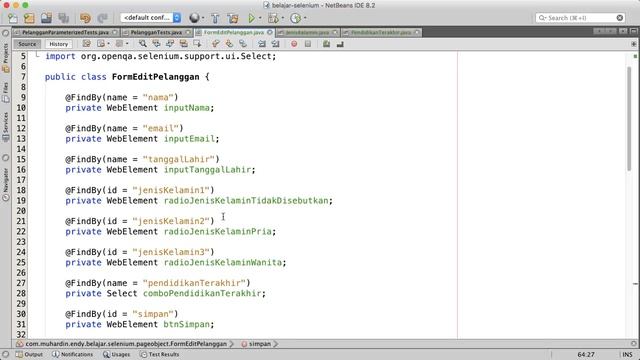Image resolution: width=640 pixels, height=360 pixels.
Task: Switch to the PendidikanTerakhir.java tab
Action: (x=380, y=32)
